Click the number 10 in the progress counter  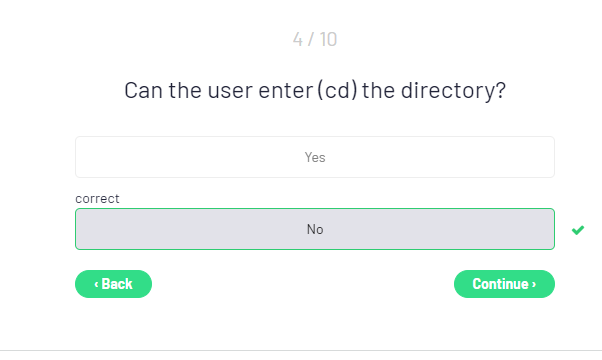coord(328,39)
